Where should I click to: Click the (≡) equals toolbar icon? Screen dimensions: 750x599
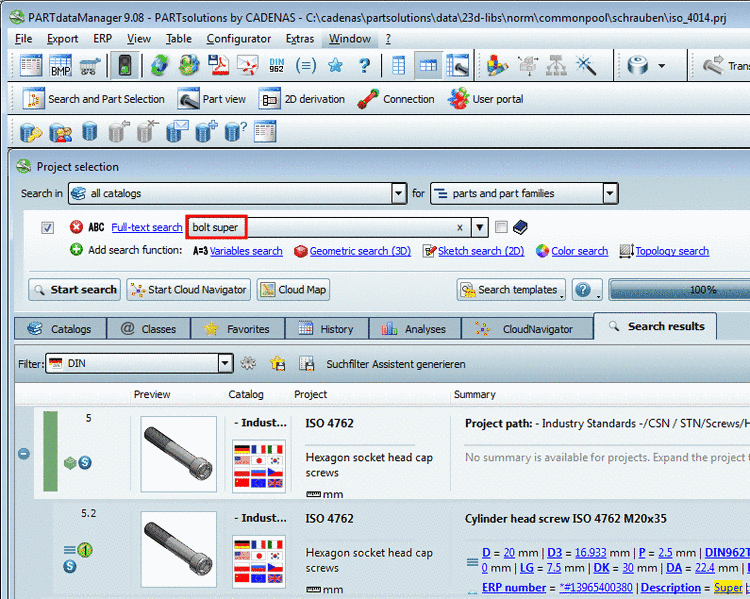pyautogui.click(x=306, y=66)
